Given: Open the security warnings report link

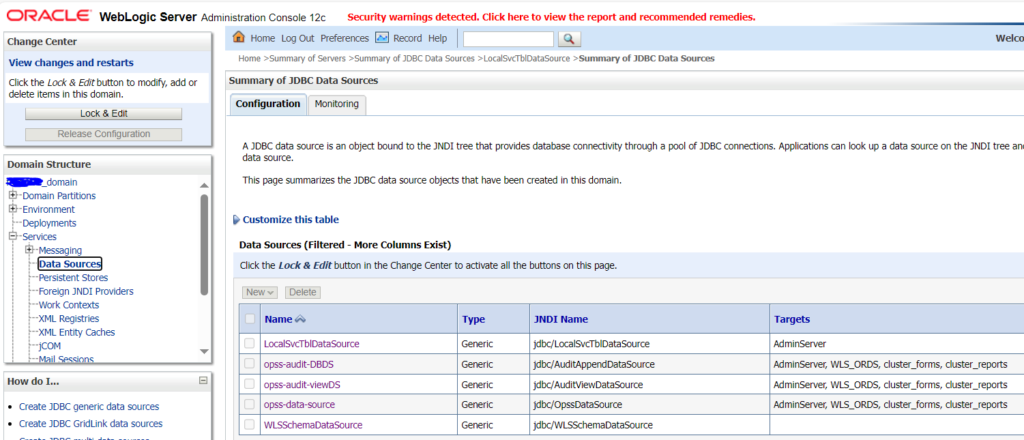Looking at the screenshot, I should click(x=551, y=17).
